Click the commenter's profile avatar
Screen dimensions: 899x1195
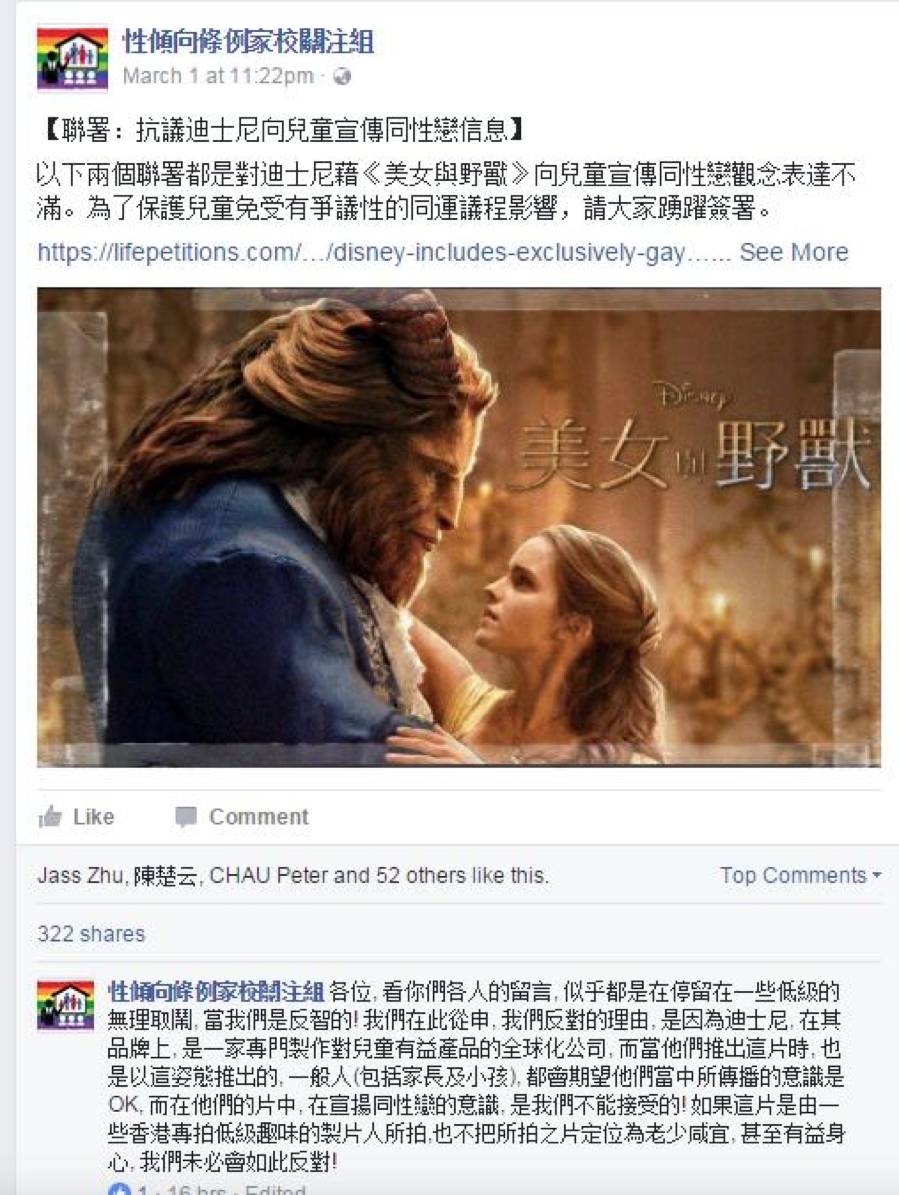click(66, 1005)
